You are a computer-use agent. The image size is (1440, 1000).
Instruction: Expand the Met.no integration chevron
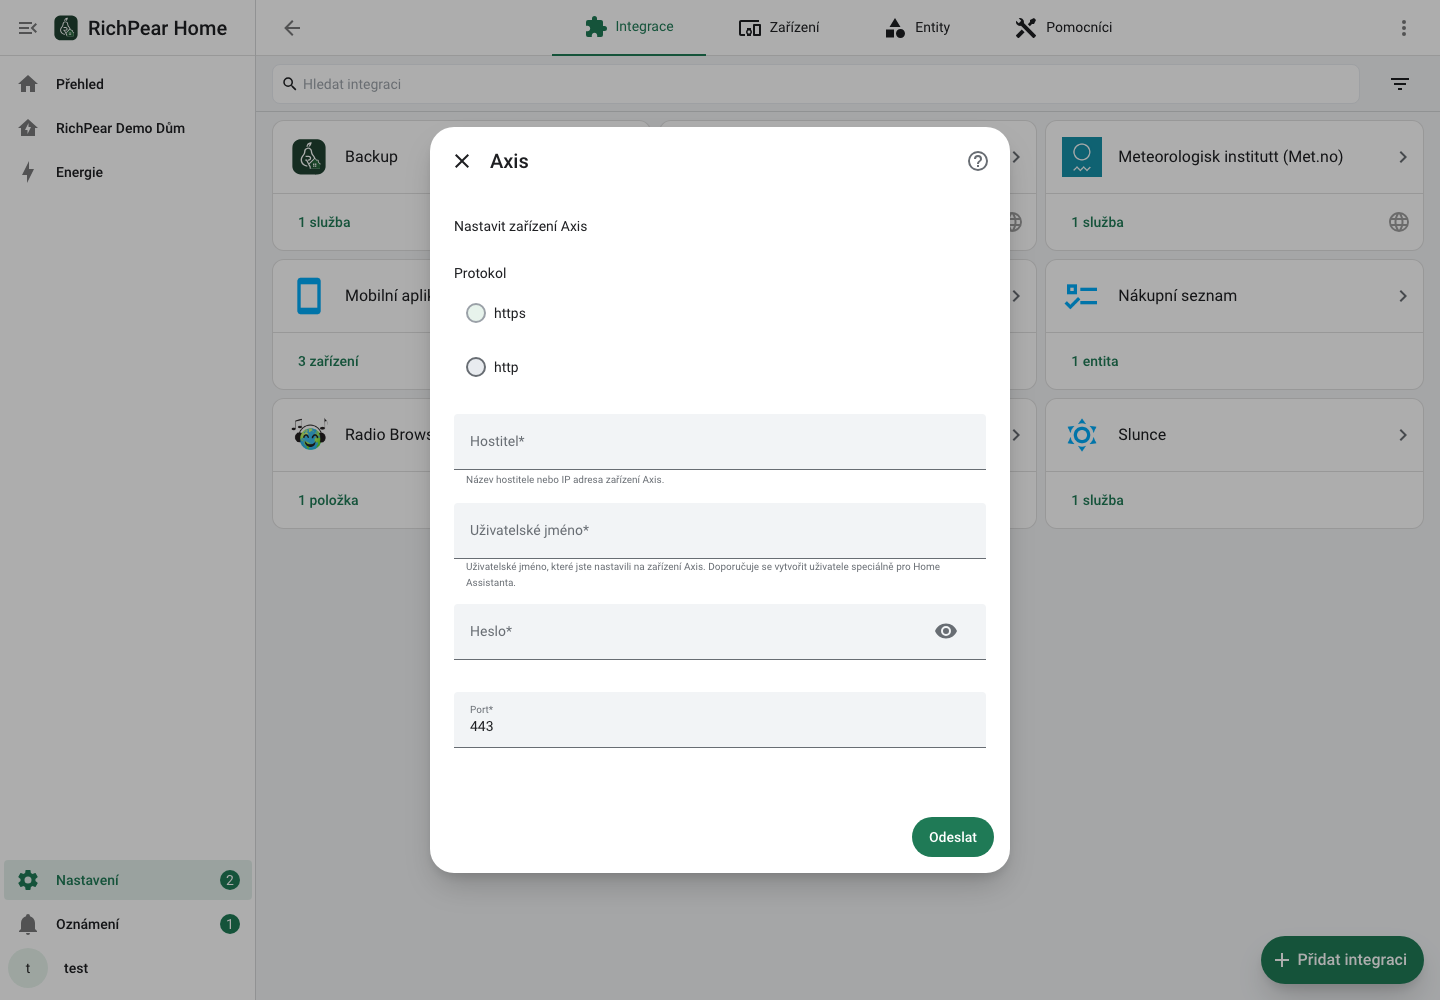coord(1403,157)
